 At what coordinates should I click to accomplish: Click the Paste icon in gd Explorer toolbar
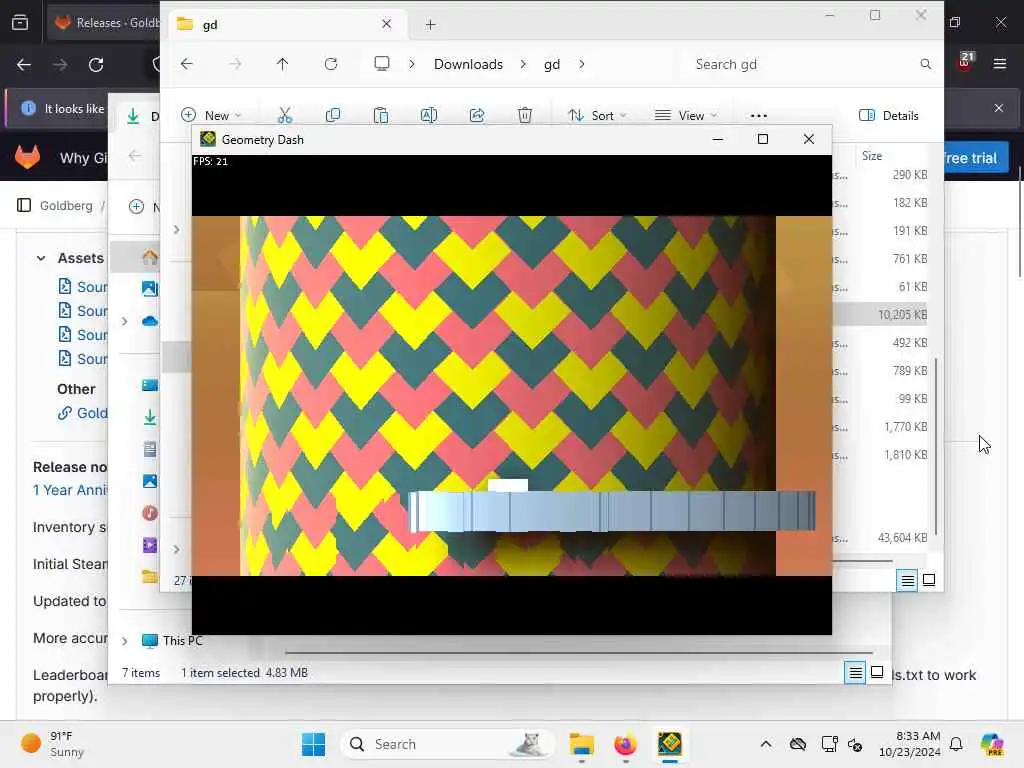(x=381, y=116)
